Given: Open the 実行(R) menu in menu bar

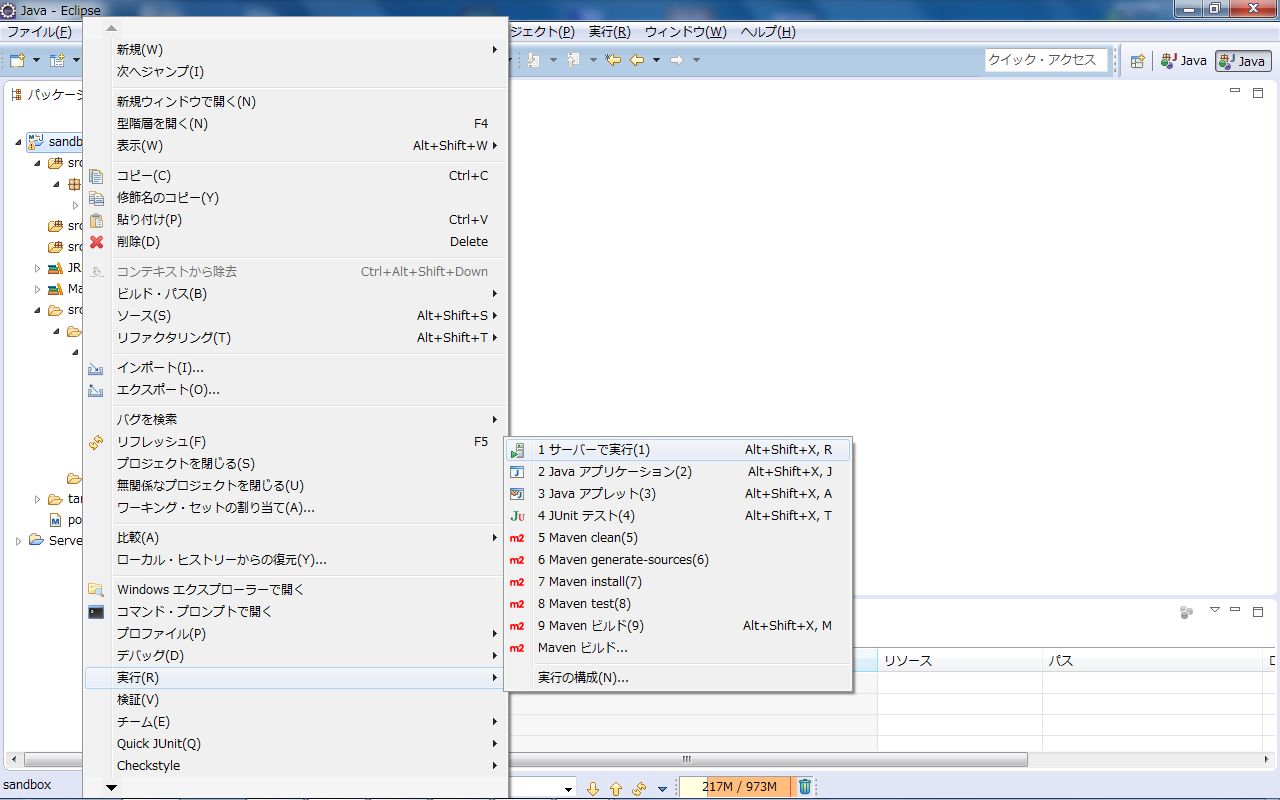Looking at the screenshot, I should pyautogui.click(x=610, y=32).
